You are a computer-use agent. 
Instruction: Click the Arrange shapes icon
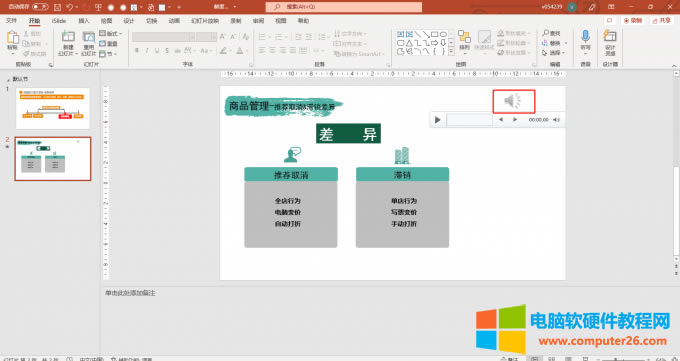tap(464, 37)
